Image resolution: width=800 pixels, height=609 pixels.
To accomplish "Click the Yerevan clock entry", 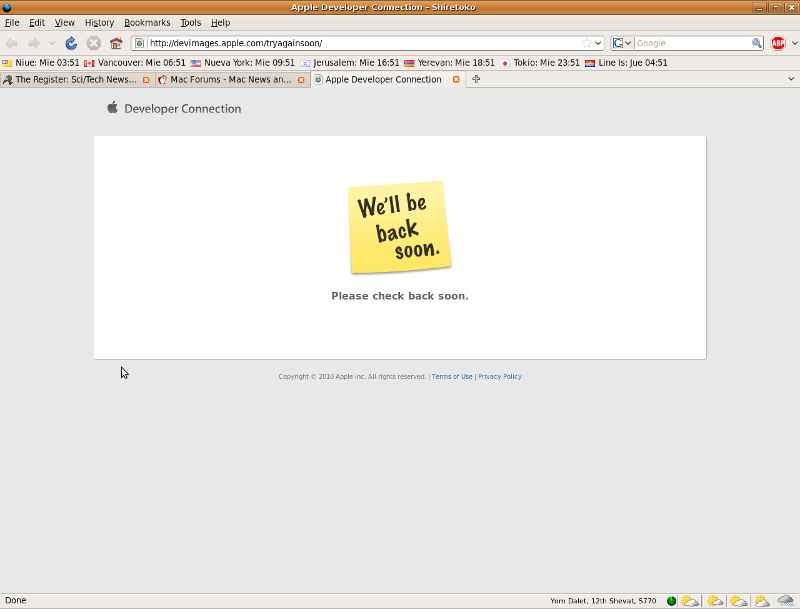I will click(x=449, y=63).
